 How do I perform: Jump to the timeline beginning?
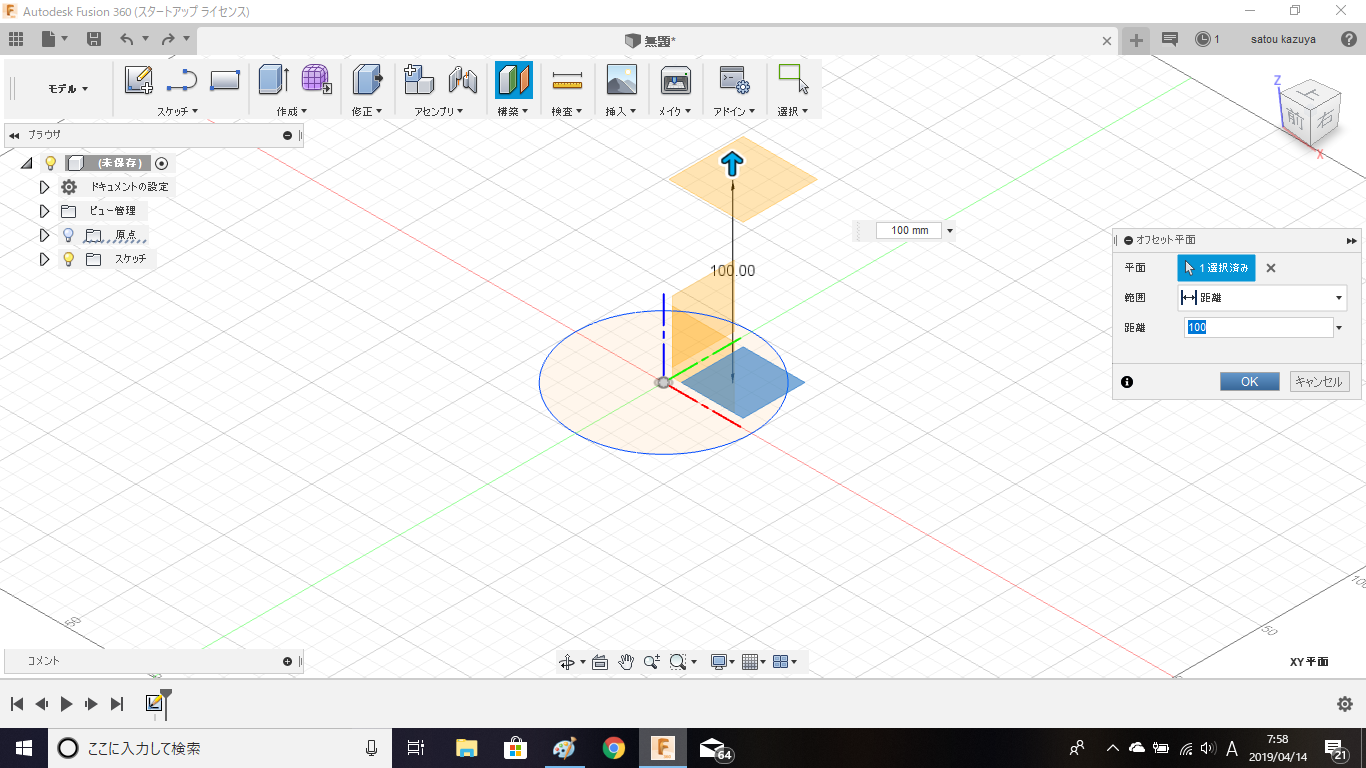pos(17,704)
